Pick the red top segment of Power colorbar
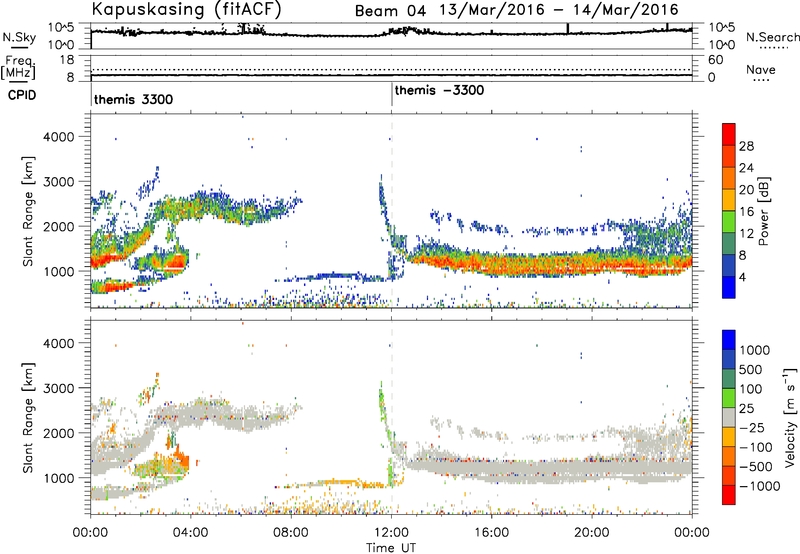 [x=729, y=134]
